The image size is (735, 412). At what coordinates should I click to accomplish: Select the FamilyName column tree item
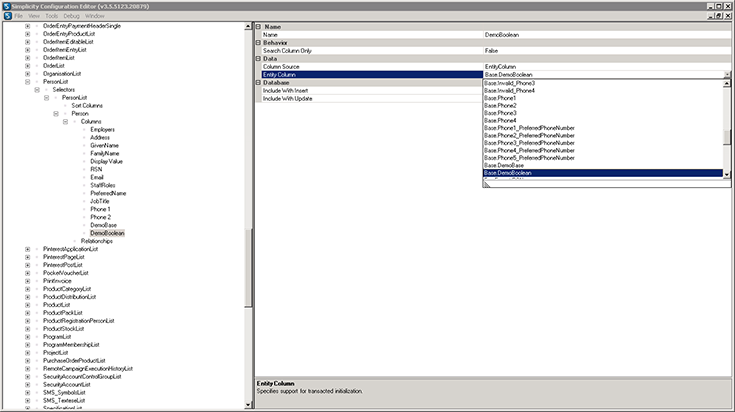105,153
